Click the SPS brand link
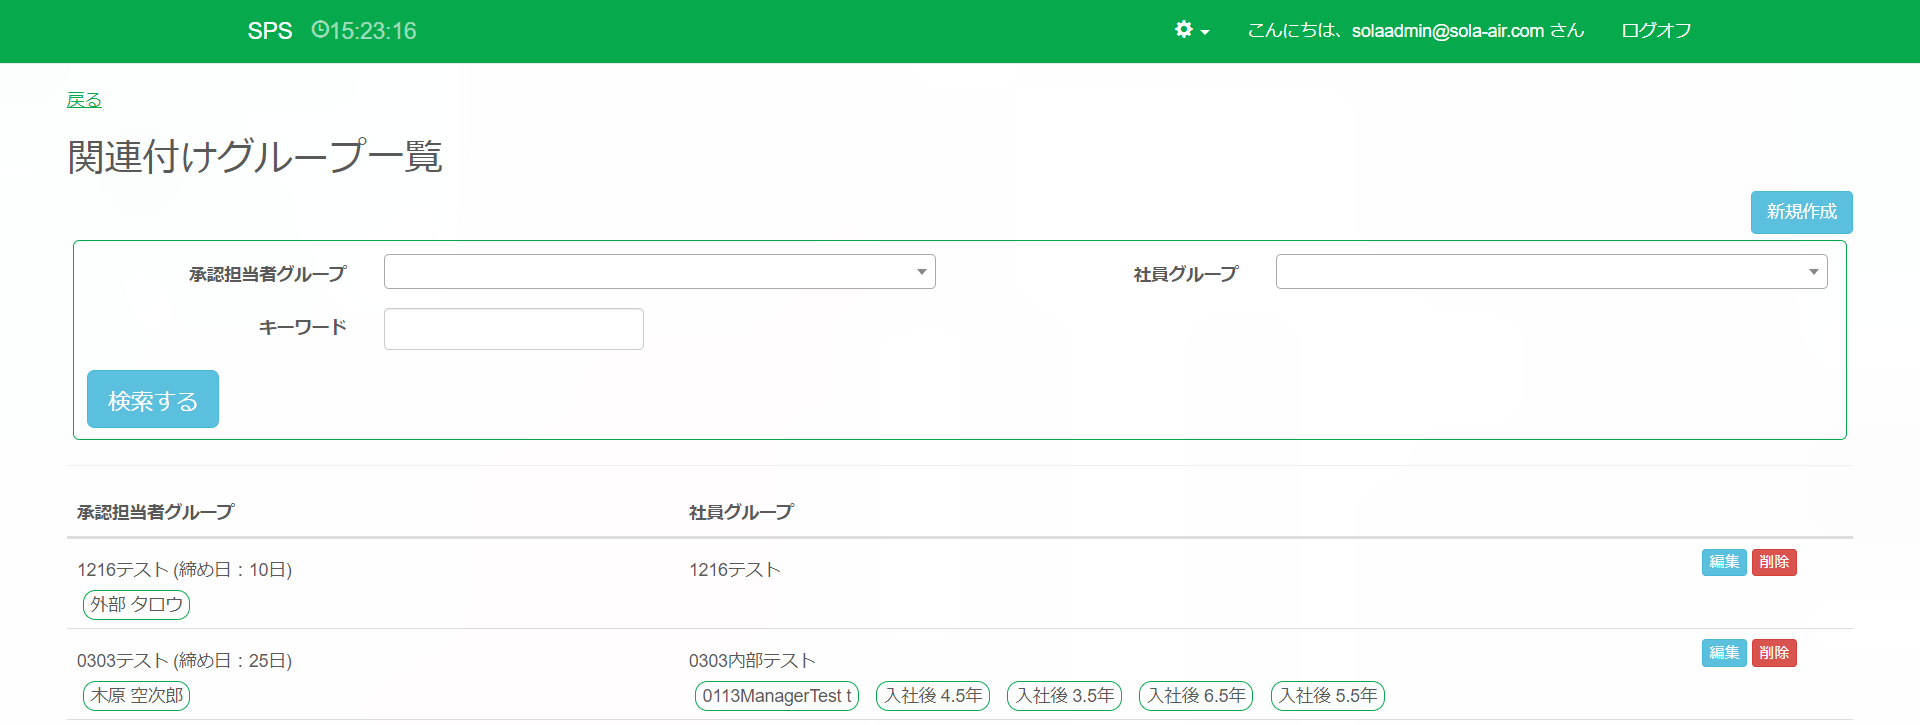This screenshot has width=1920, height=725. pos(270,31)
